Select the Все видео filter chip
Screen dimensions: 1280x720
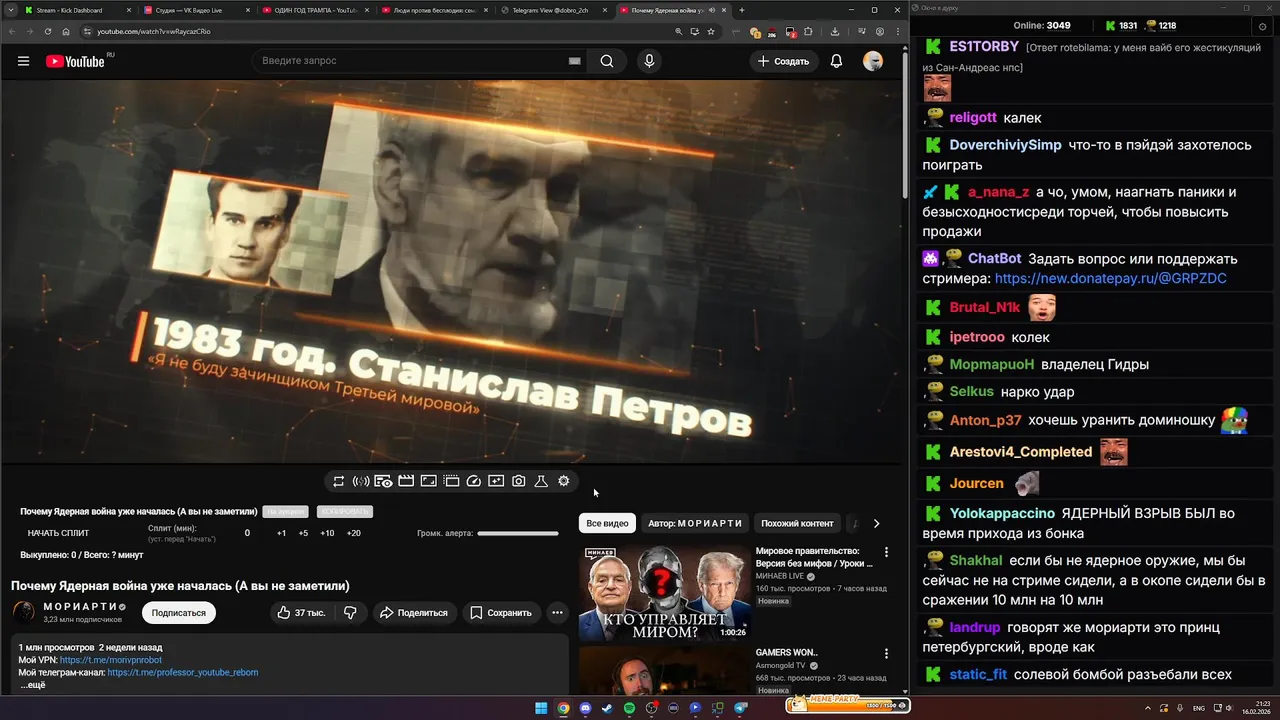coord(607,523)
